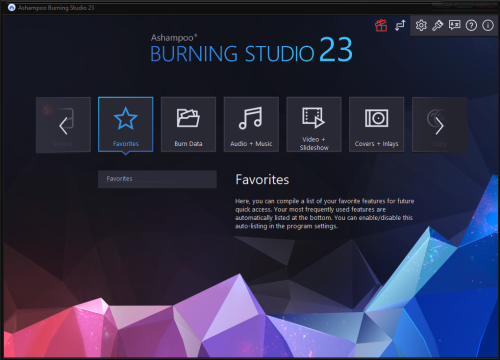Open the feedback speech bubble icon
This screenshot has width=500, height=360.
pyautogui.click(x=454, y=25)
